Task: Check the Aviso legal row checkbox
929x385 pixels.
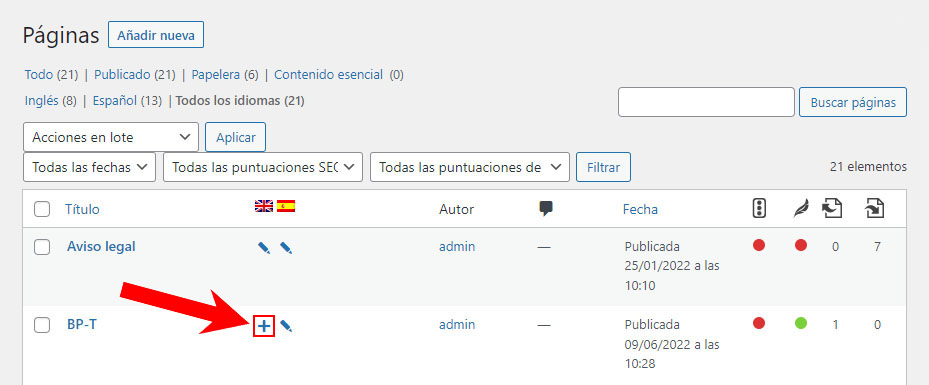Action: [x=41, y=247]
